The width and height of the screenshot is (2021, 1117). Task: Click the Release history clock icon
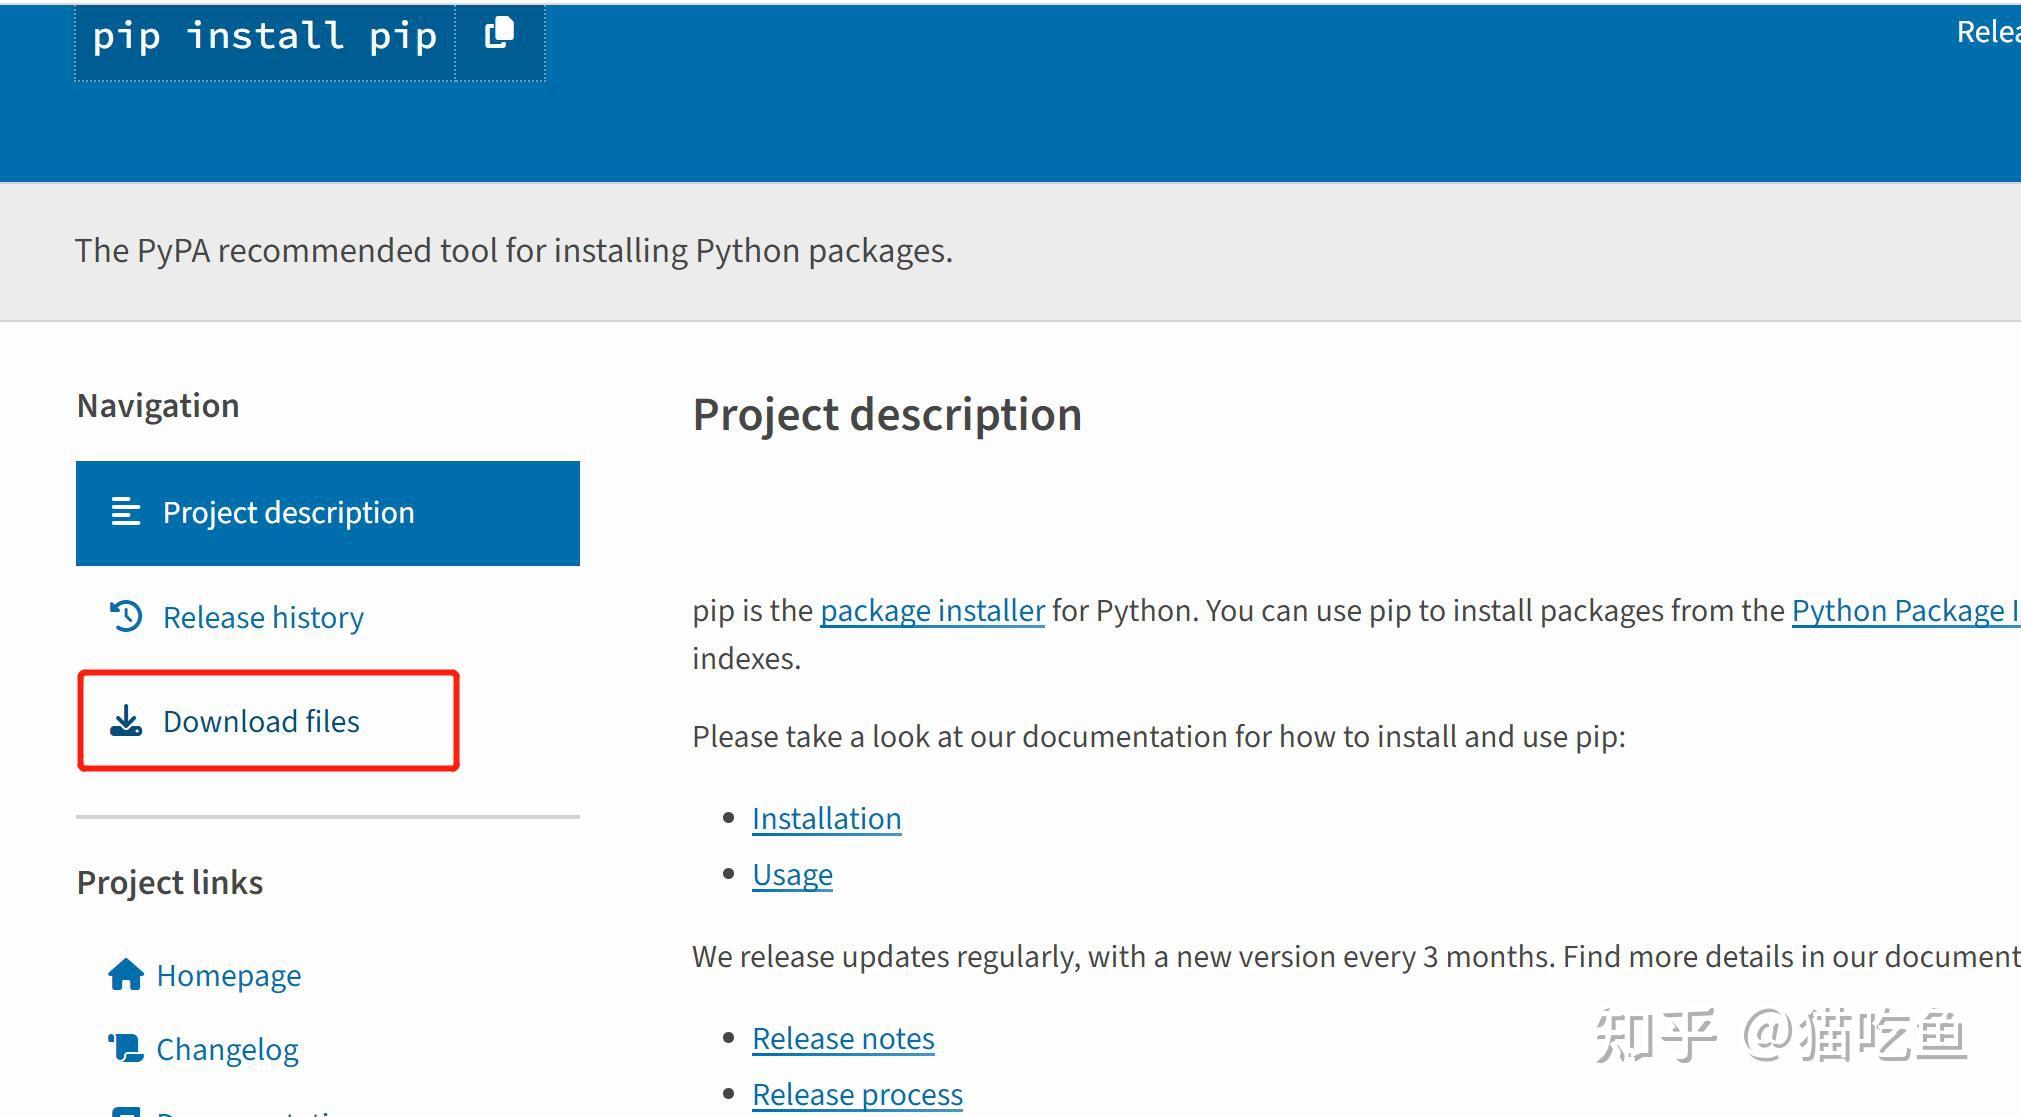click(126, 616)
